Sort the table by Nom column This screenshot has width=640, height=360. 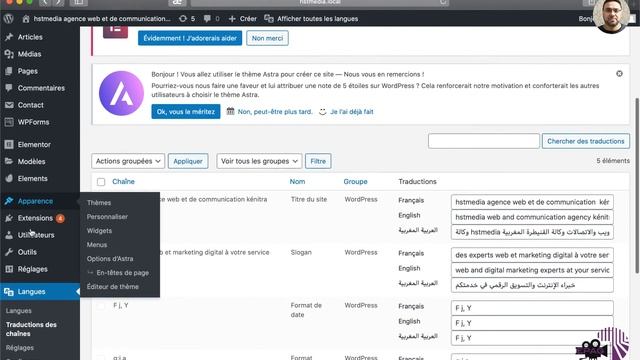(297, 182)
